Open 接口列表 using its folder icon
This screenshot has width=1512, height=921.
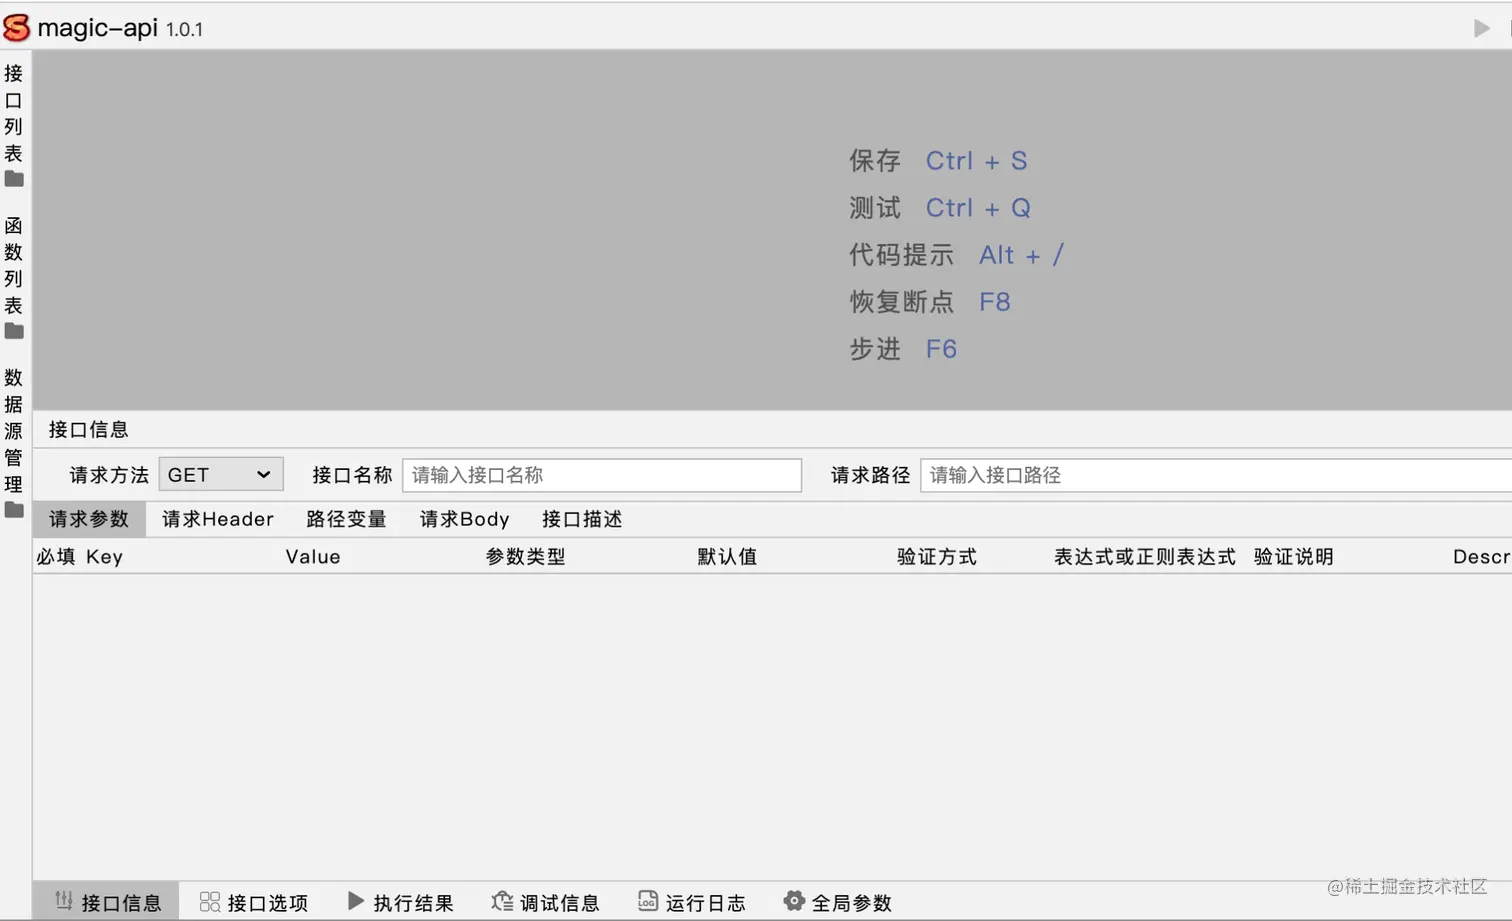(13, 178)
